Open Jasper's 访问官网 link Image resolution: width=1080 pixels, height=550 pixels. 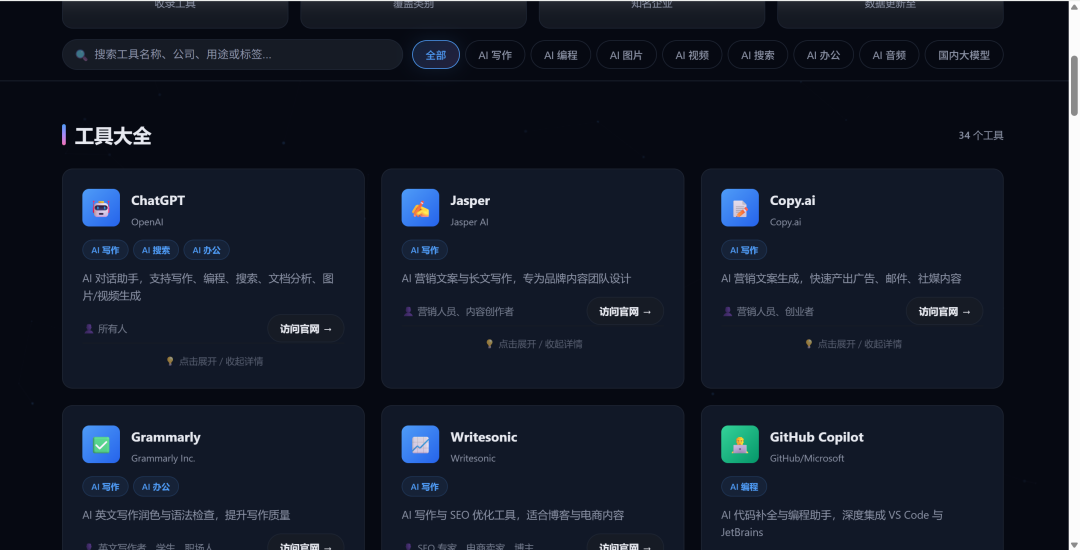tap(625, 312)
